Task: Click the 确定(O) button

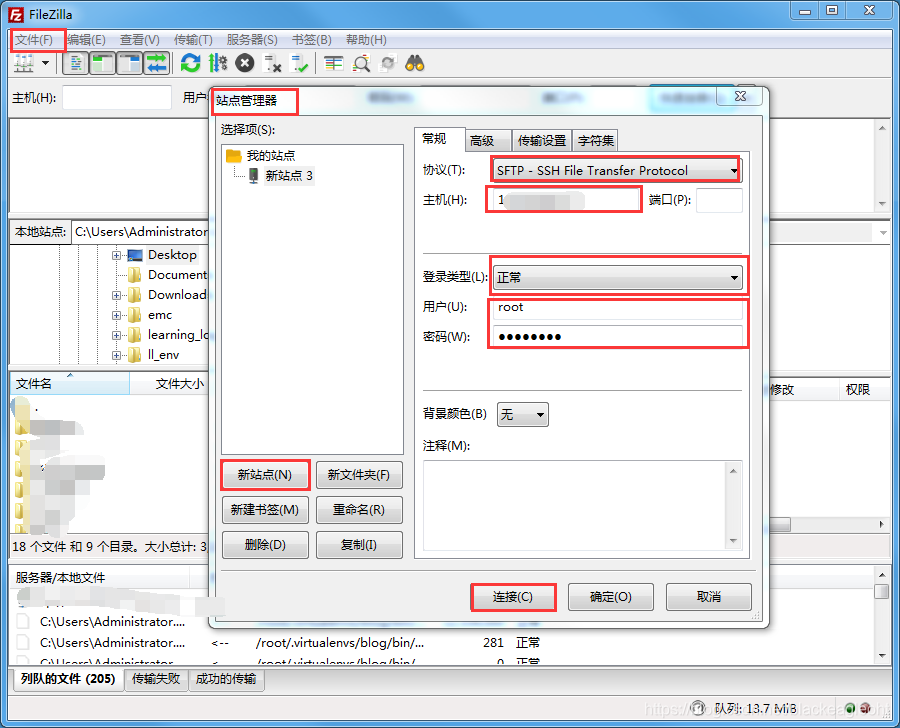Action: coord(611,597)
